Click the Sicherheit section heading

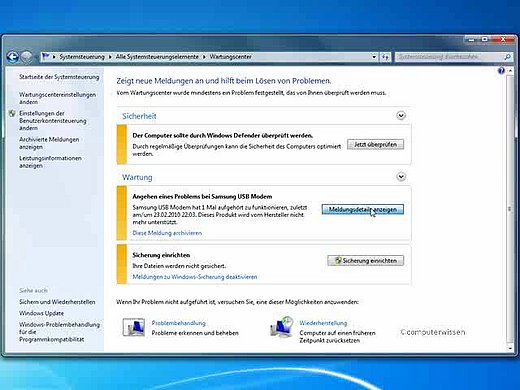(x=139, y=116)
